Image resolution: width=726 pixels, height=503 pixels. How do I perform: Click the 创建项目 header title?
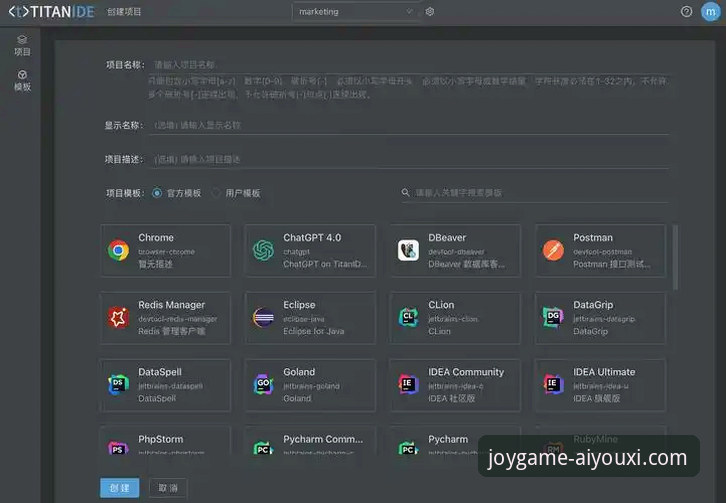coord(124,12)
